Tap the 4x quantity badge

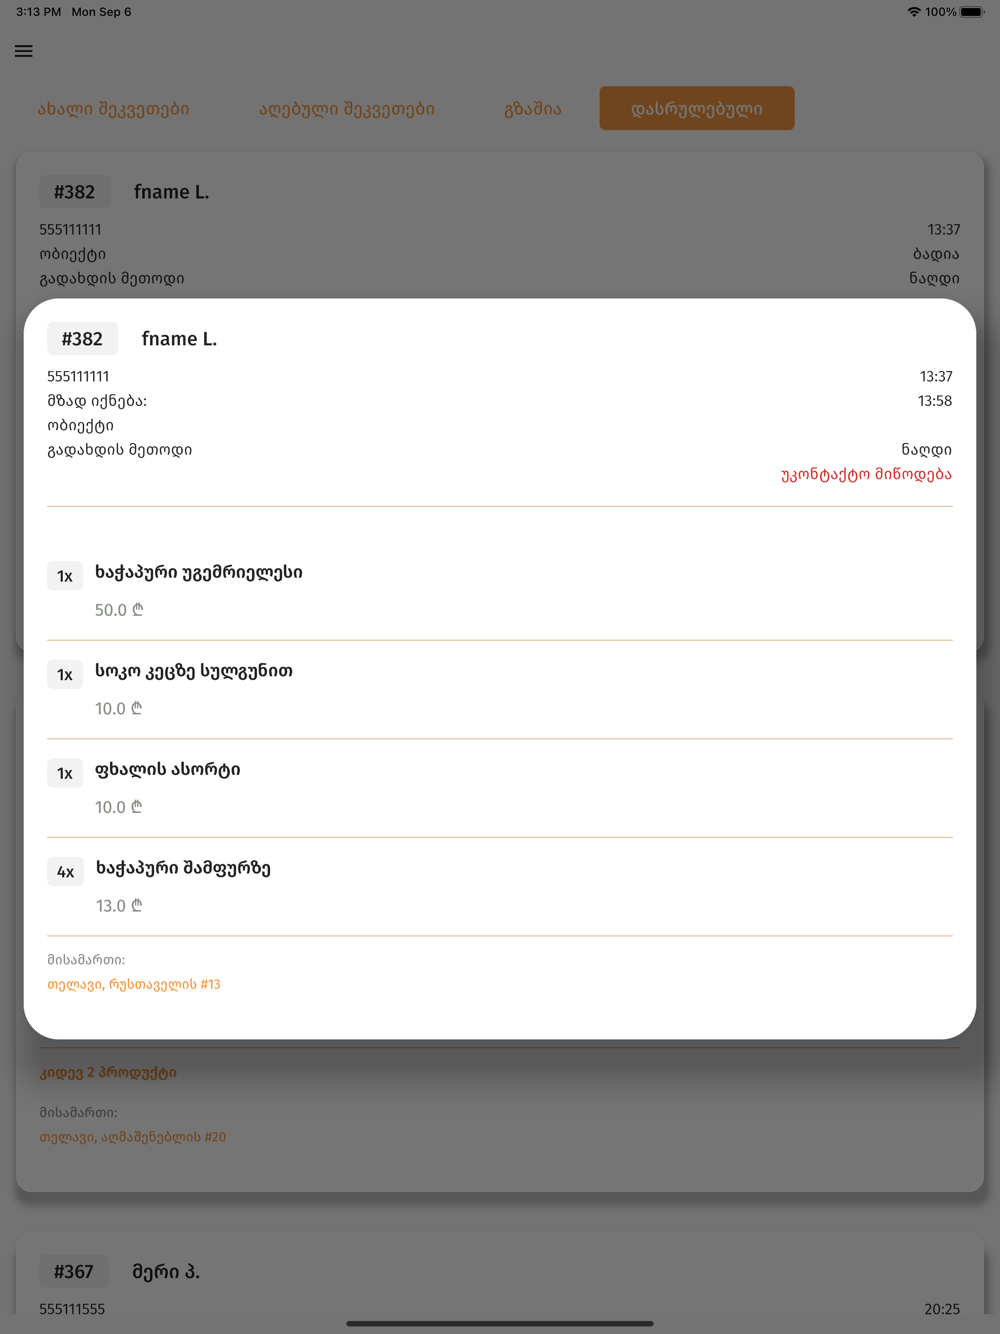(65, 872)
